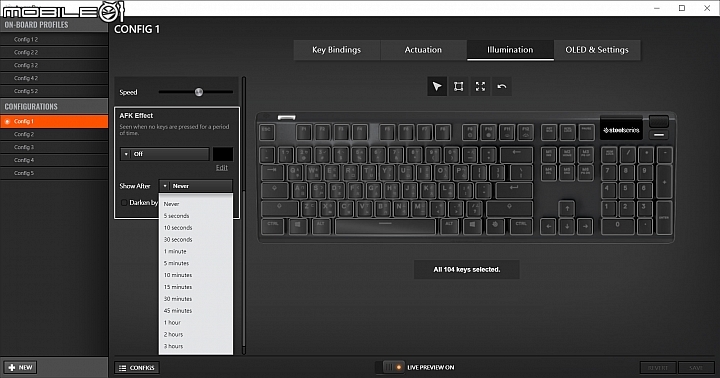The image size is (720, 378).
Task: Click the effects panel vertical scrollbar
Action: (x=244, y=215)
